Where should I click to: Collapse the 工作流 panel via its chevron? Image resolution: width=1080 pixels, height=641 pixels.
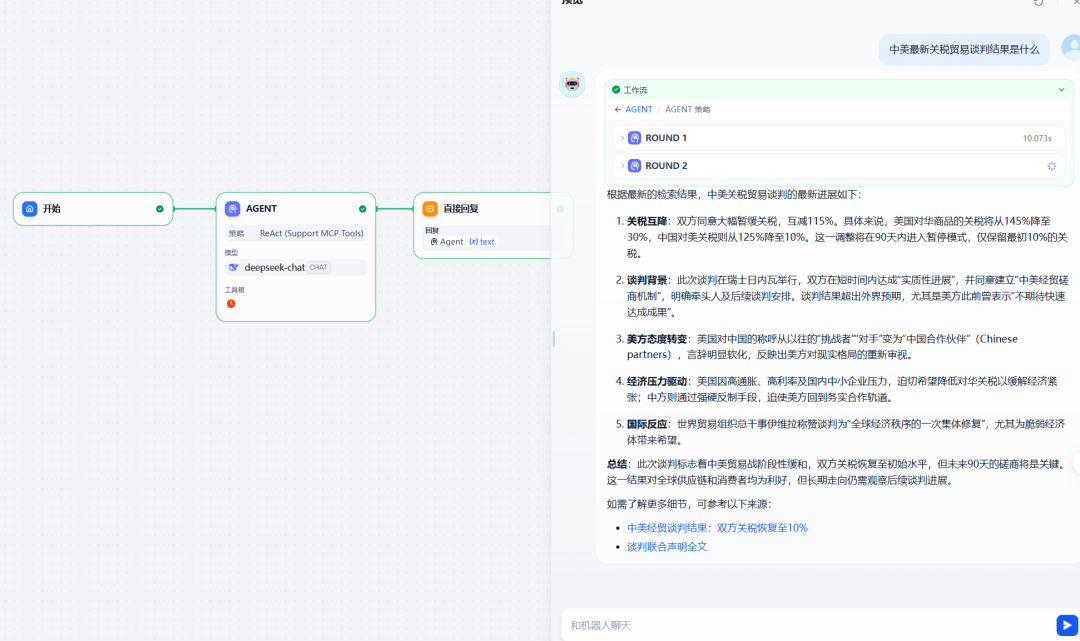[x=1062, y=89]
